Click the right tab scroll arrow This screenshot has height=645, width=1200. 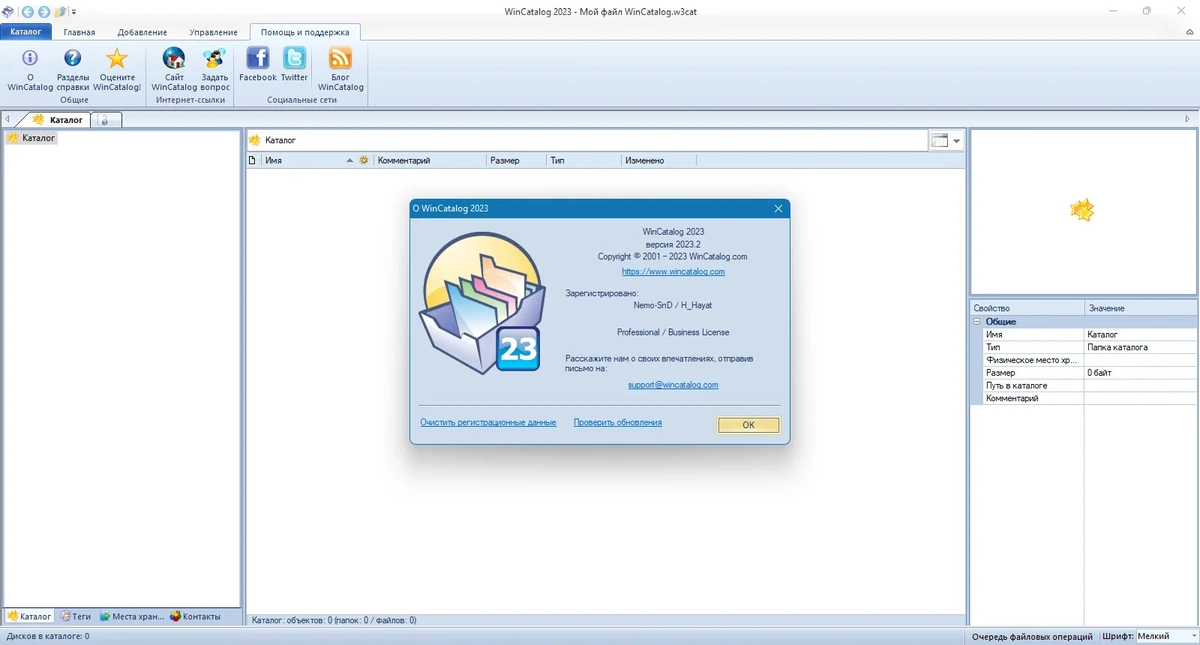[x=1188, y=119]
